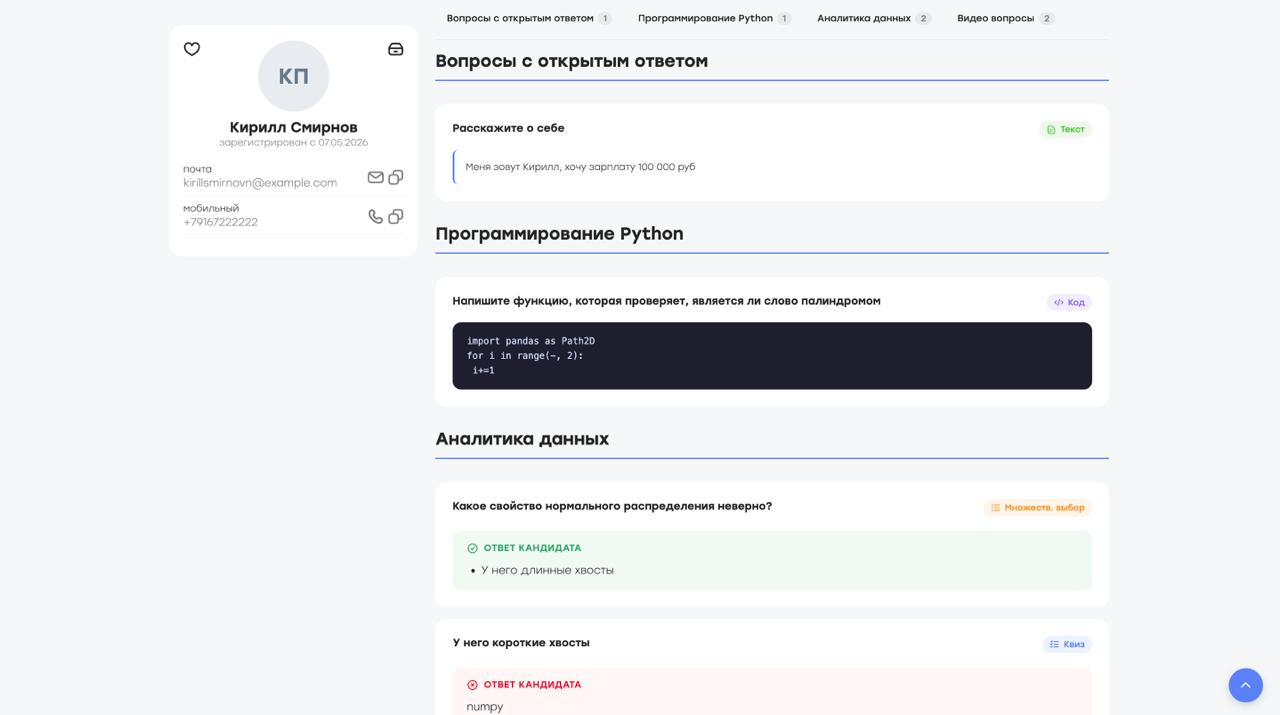Image resolution: width=1280 pixels, height=715 pixels.
Task: Call candidate using the phone icon
Action: (x=376, y=216)
